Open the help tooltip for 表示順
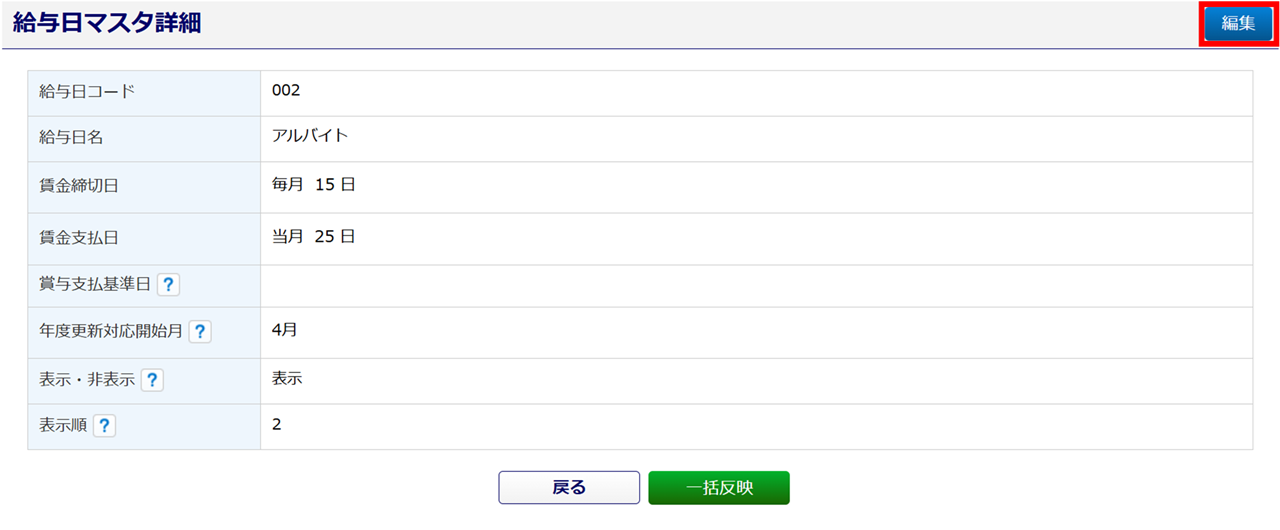Image resolution: width=1280 pixels, height=530 pixels. (x=104, y=426)
